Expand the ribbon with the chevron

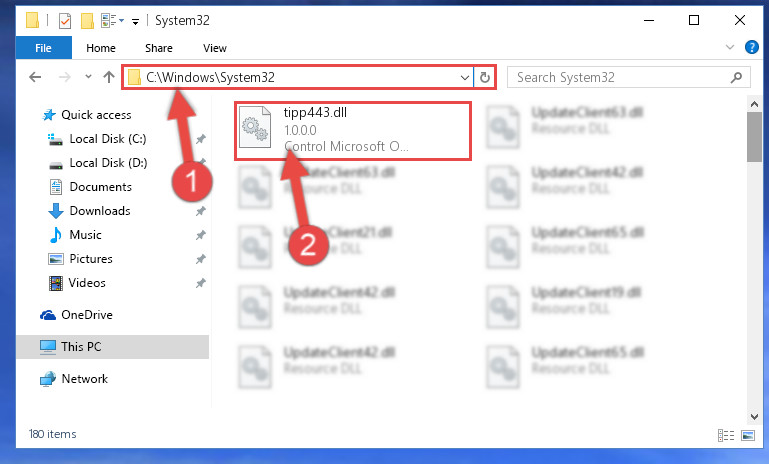(730, 47)
